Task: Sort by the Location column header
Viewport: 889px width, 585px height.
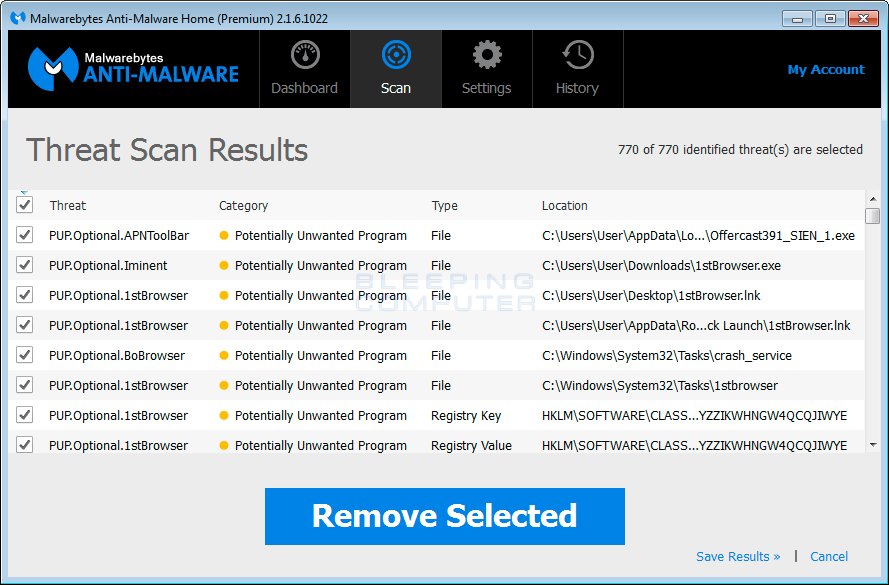Action: point(565,206)
